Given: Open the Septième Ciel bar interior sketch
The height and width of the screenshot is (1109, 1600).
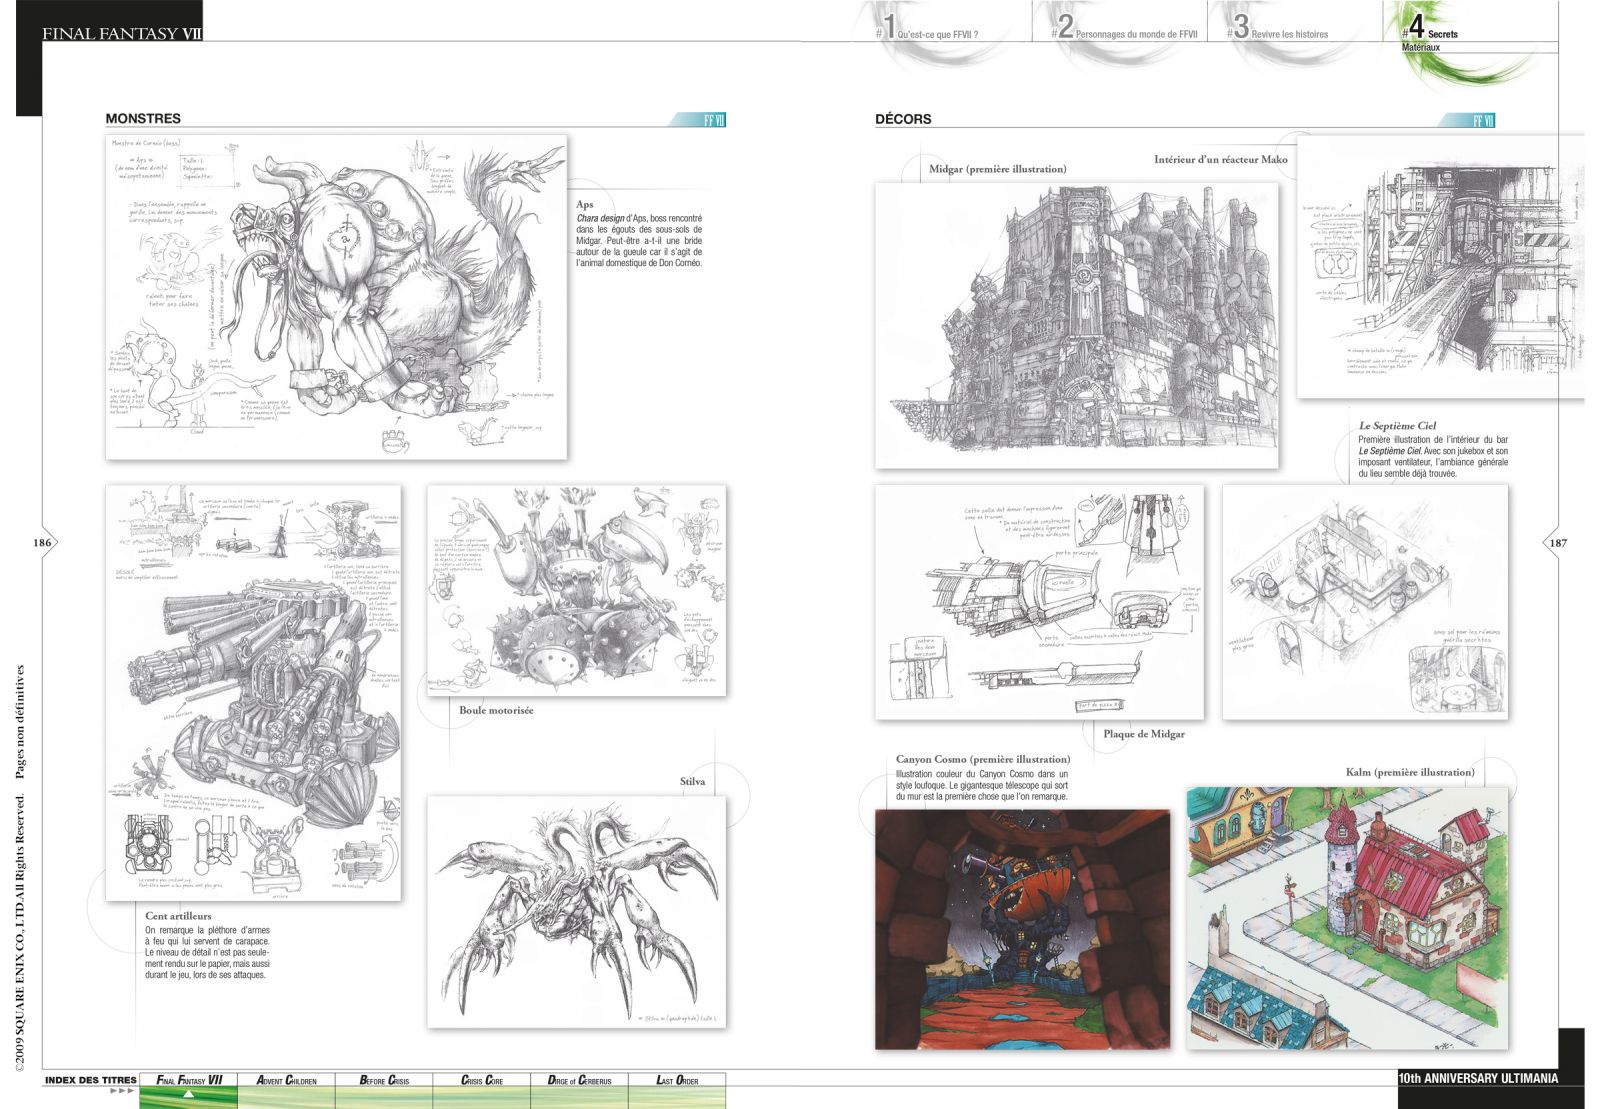Looking at the screenshot, I should coord(1365,602).
